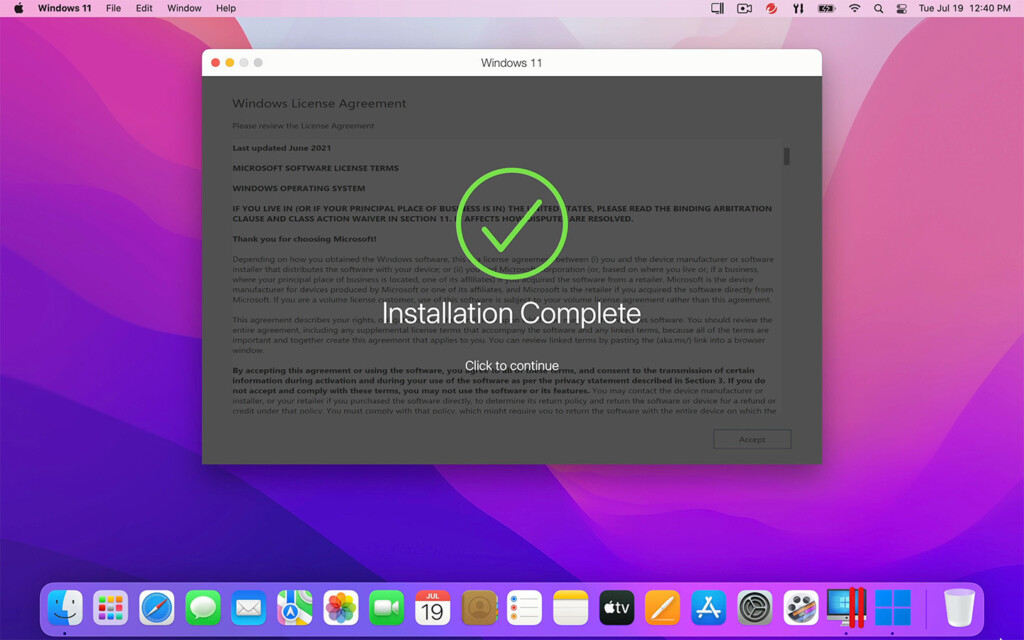
Task: Open Control Center in the menu bar
Action: [x=902, y=8]
